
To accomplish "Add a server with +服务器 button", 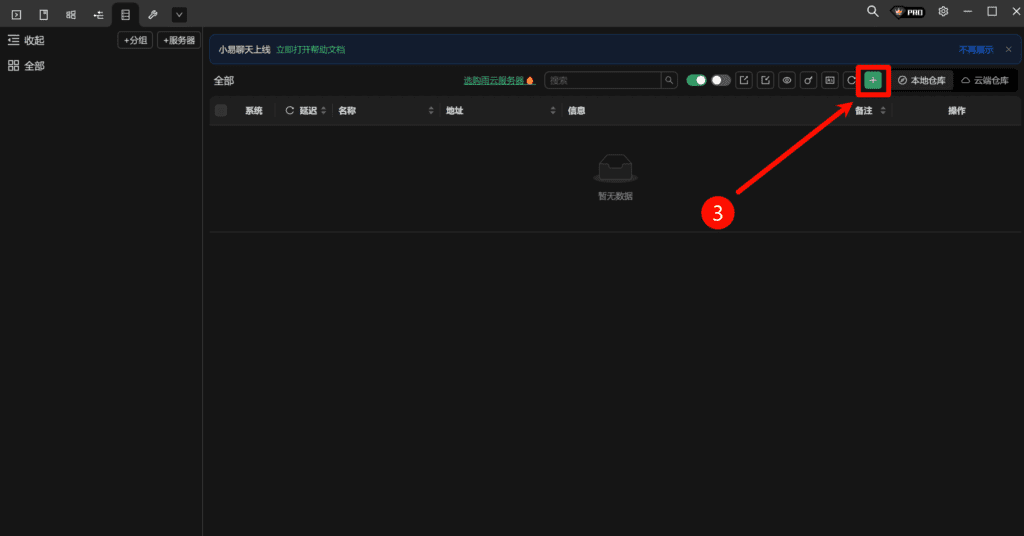I will pyautogui.click(x=179, y=40).
